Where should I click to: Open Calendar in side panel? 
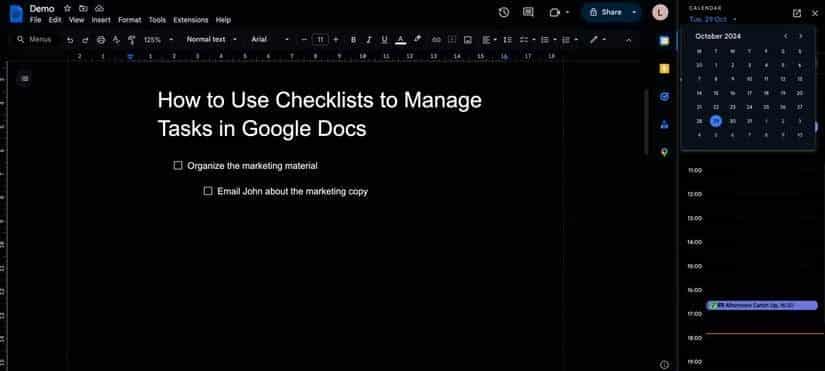pyautogui.click(x=665, y=41)
